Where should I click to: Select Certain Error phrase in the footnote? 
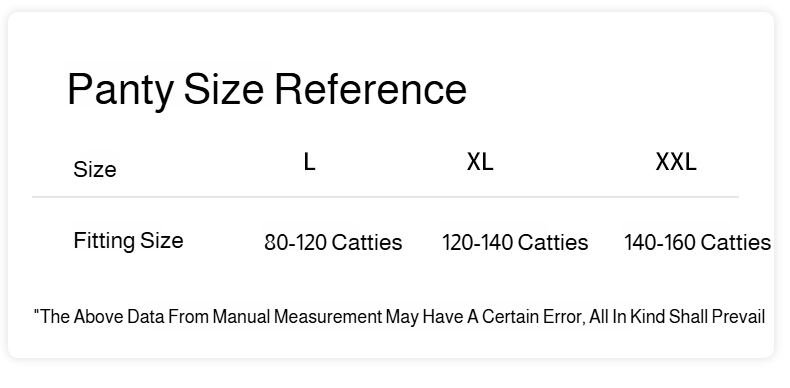[x=533, y=317]
